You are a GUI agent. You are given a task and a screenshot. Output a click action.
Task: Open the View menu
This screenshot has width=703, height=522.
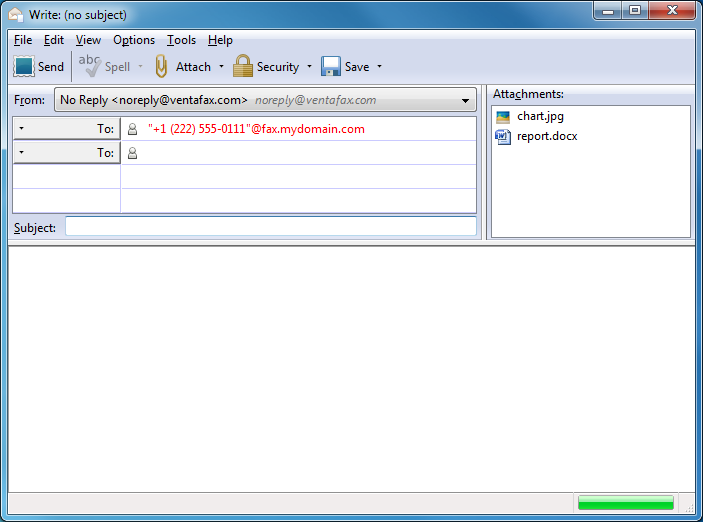point(88,40)
